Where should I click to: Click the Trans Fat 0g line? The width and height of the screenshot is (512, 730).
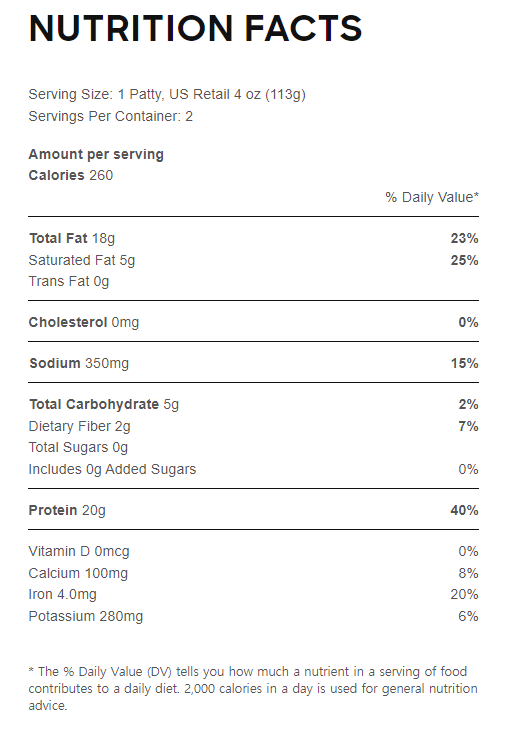68,281
